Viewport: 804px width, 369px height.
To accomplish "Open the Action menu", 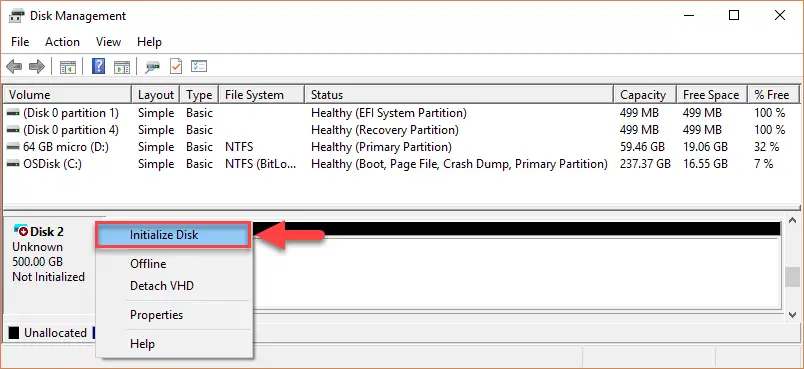I will 62,42.
